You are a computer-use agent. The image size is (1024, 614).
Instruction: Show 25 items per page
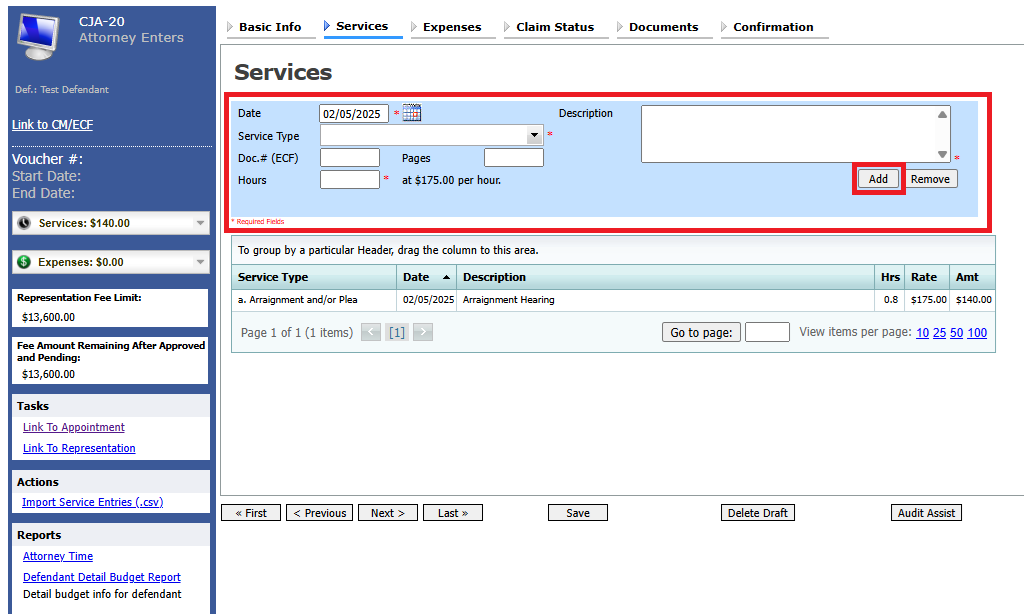939,333
